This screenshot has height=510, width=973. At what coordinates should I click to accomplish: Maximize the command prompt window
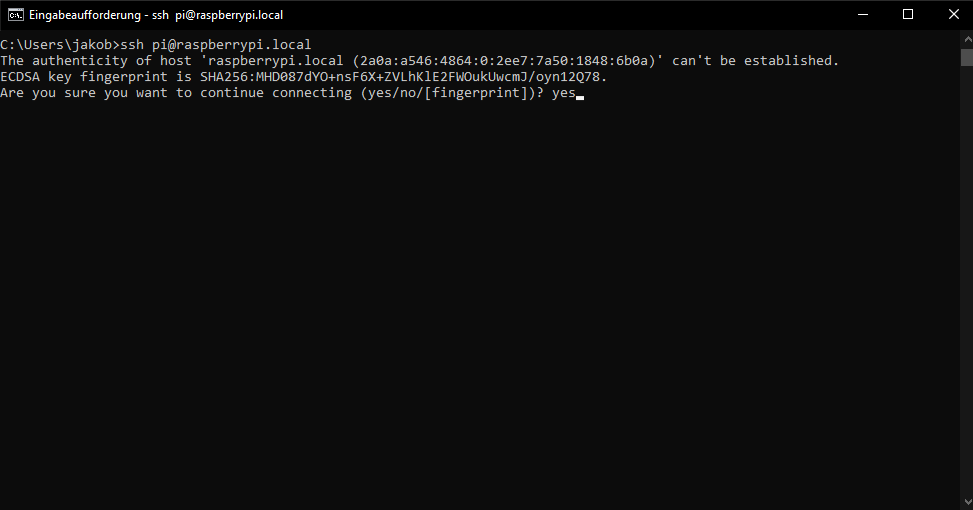pyautogui.click(x=908, y=14)
